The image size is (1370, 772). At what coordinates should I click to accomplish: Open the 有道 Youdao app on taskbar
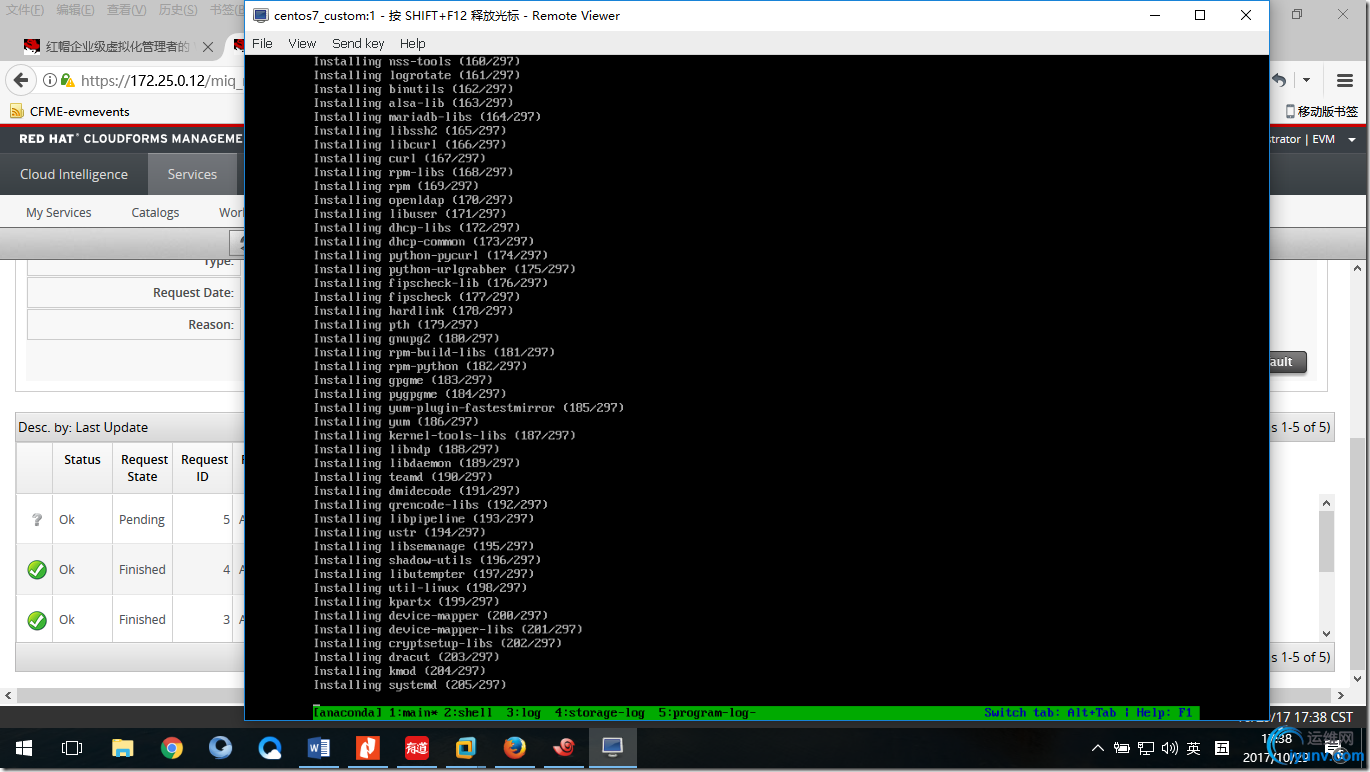[x=417, y=748]
